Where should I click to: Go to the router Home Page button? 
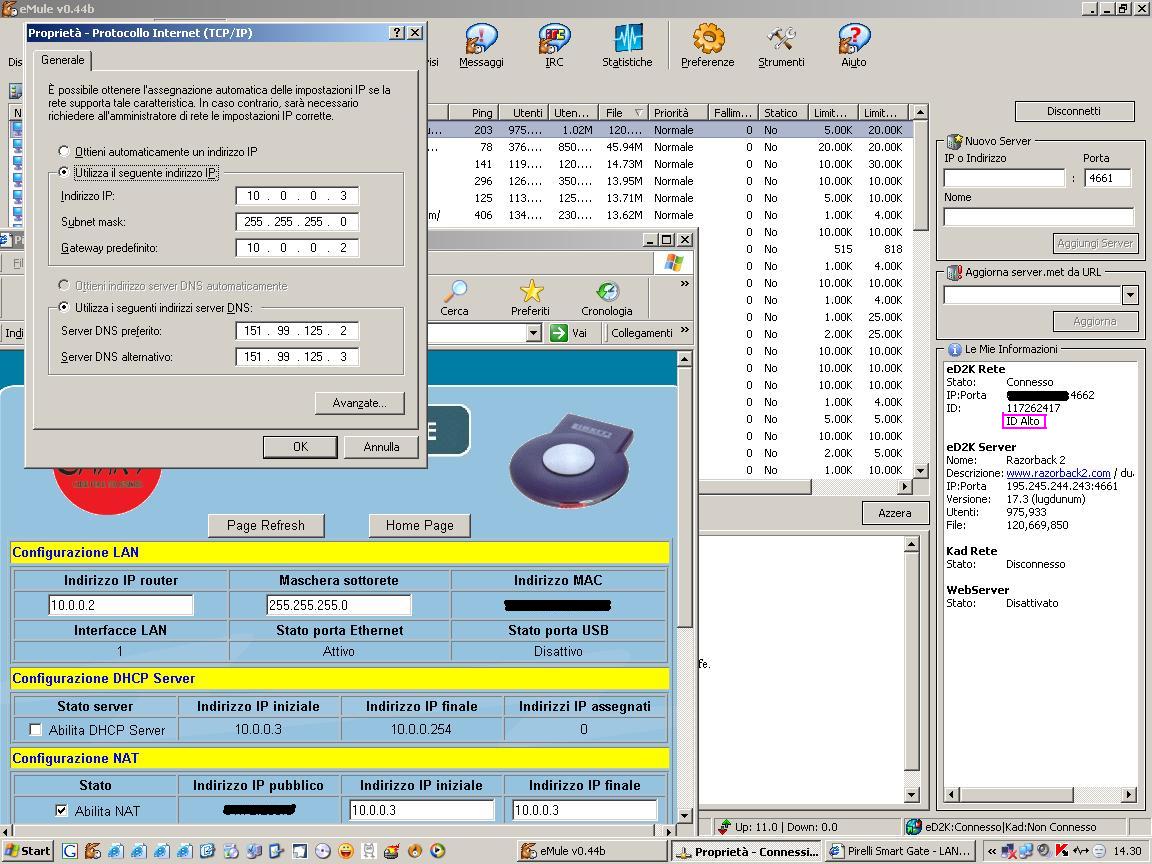420,525
